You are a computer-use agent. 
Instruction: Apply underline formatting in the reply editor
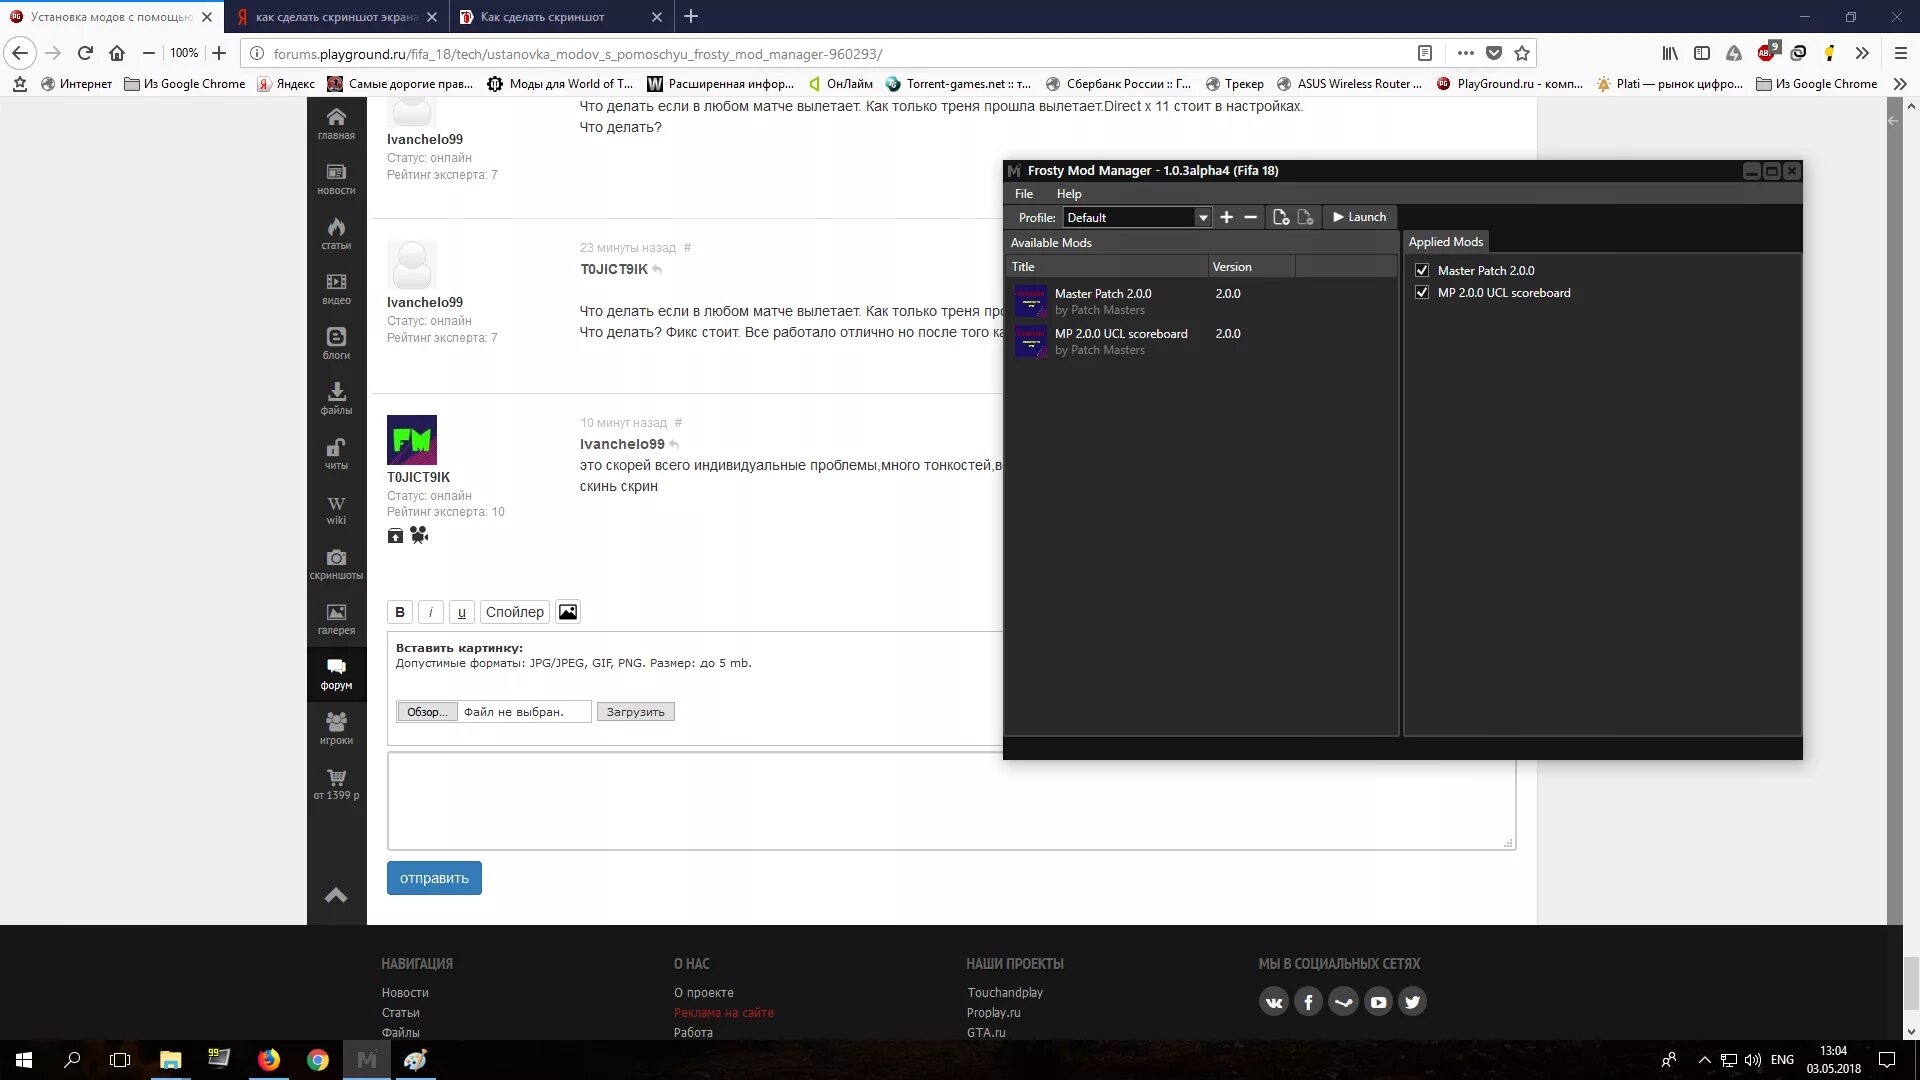(x=461, y=612)
